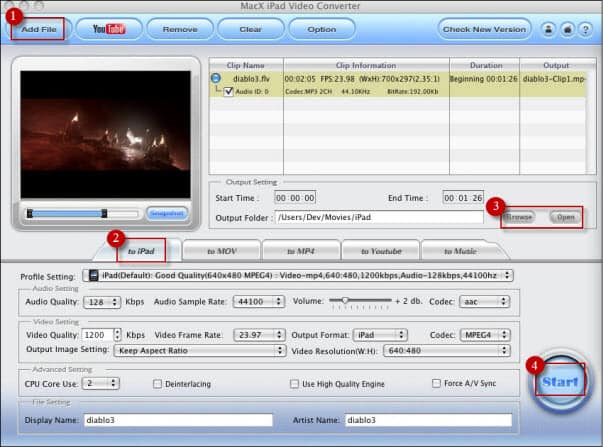Viewport: 603px width, 447px height.
Task: Click the Duration column header
Action: pyautogui.click(x=486, y=65)
